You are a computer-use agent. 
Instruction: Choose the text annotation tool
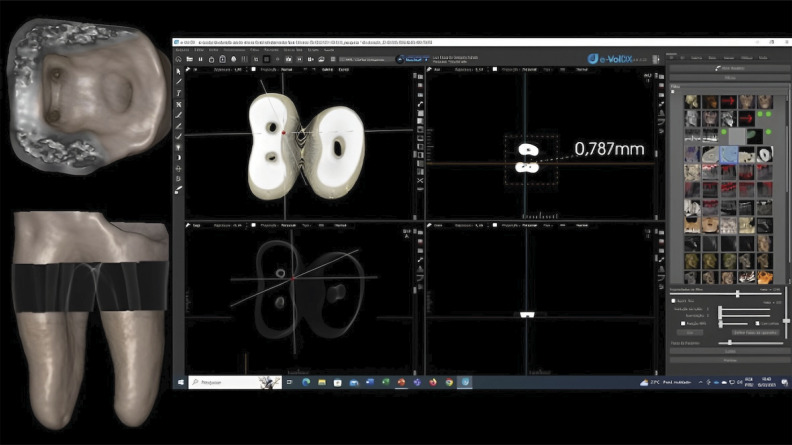coord(178,93)
